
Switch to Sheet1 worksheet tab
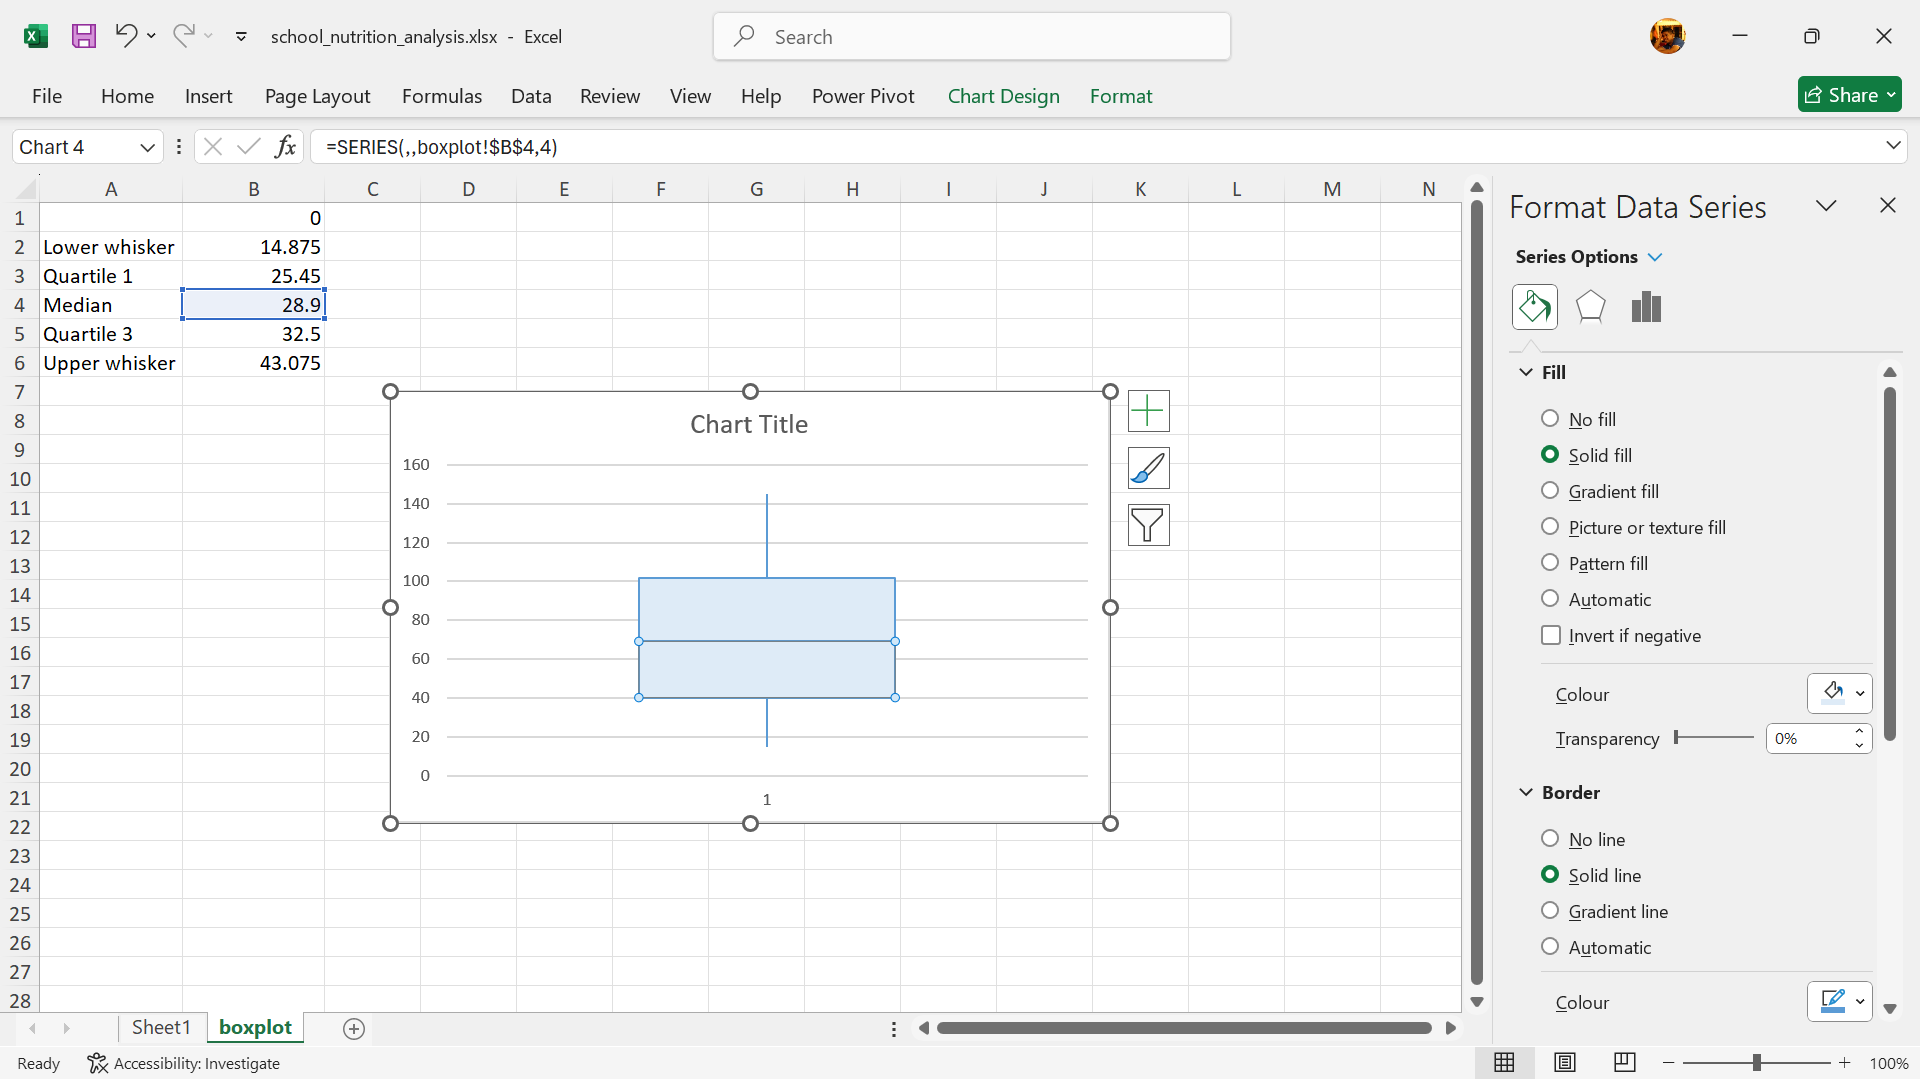[x=161, y=1028]
